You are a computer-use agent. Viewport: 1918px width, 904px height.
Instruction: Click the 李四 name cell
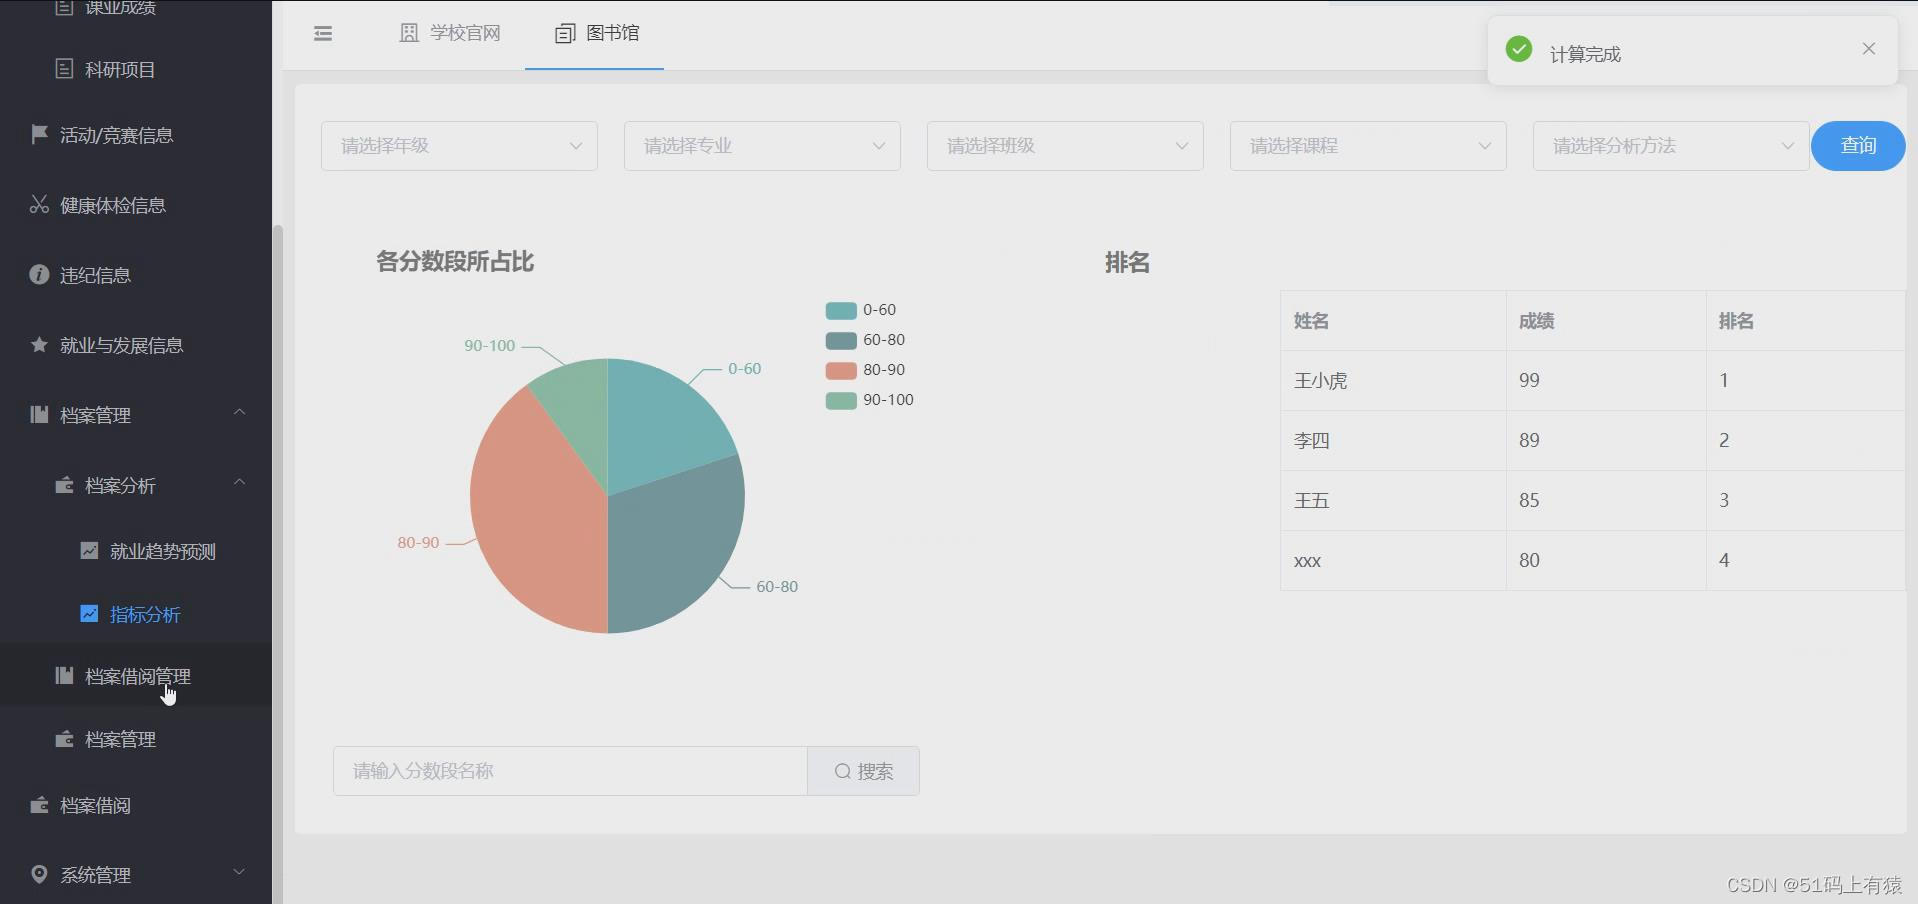tap(1393, 440)
